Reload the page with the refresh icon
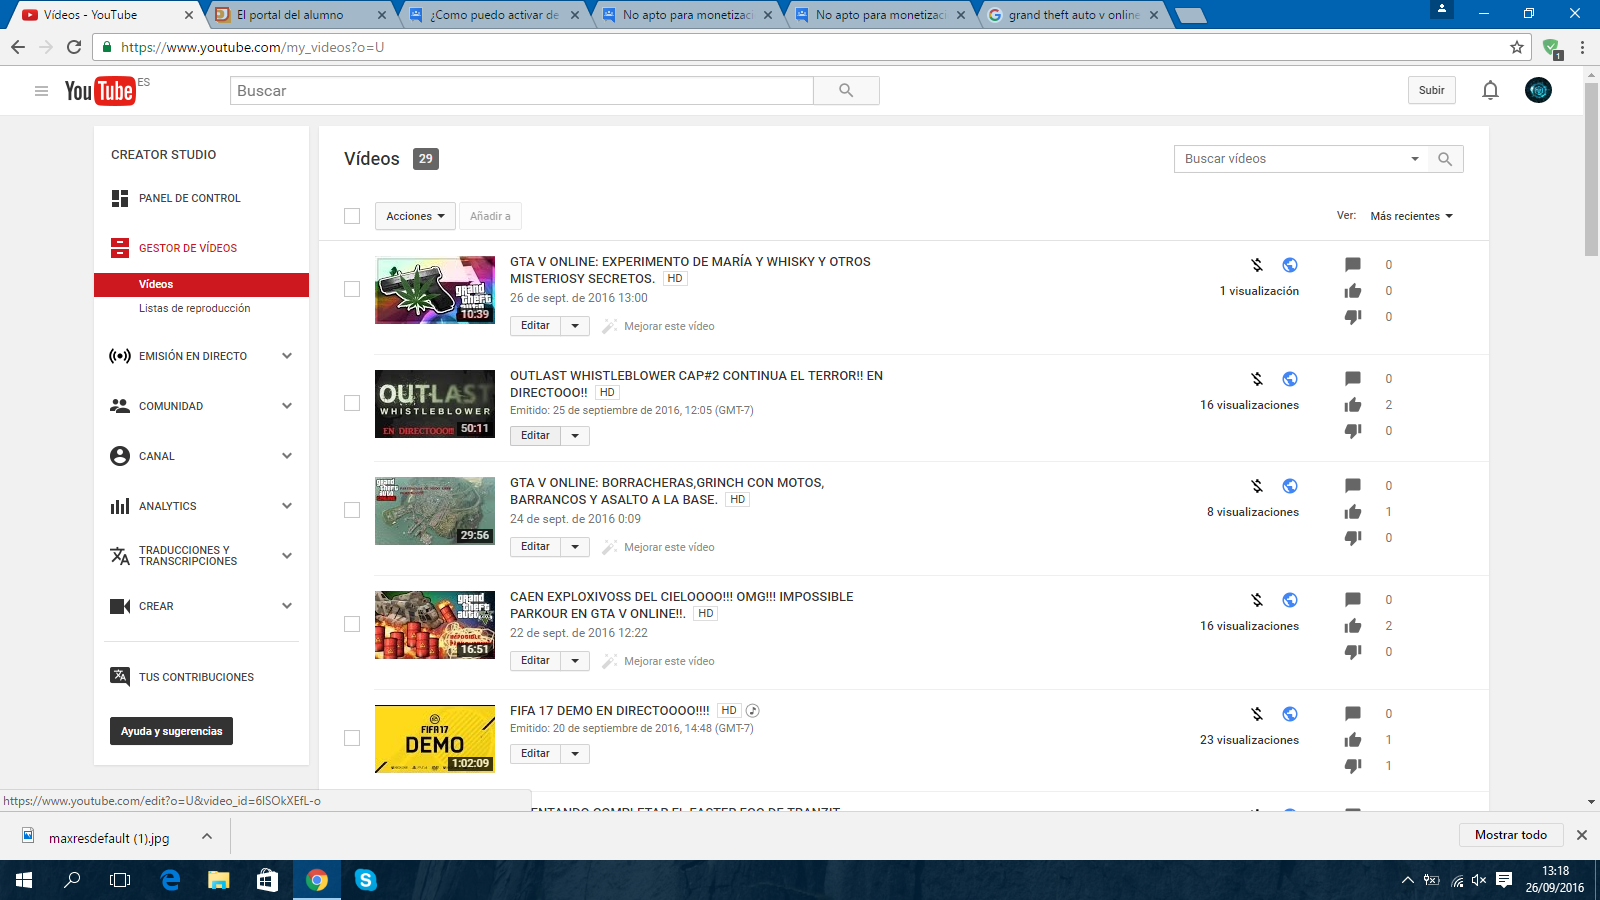1600x900 pixels. coord(74,47)
